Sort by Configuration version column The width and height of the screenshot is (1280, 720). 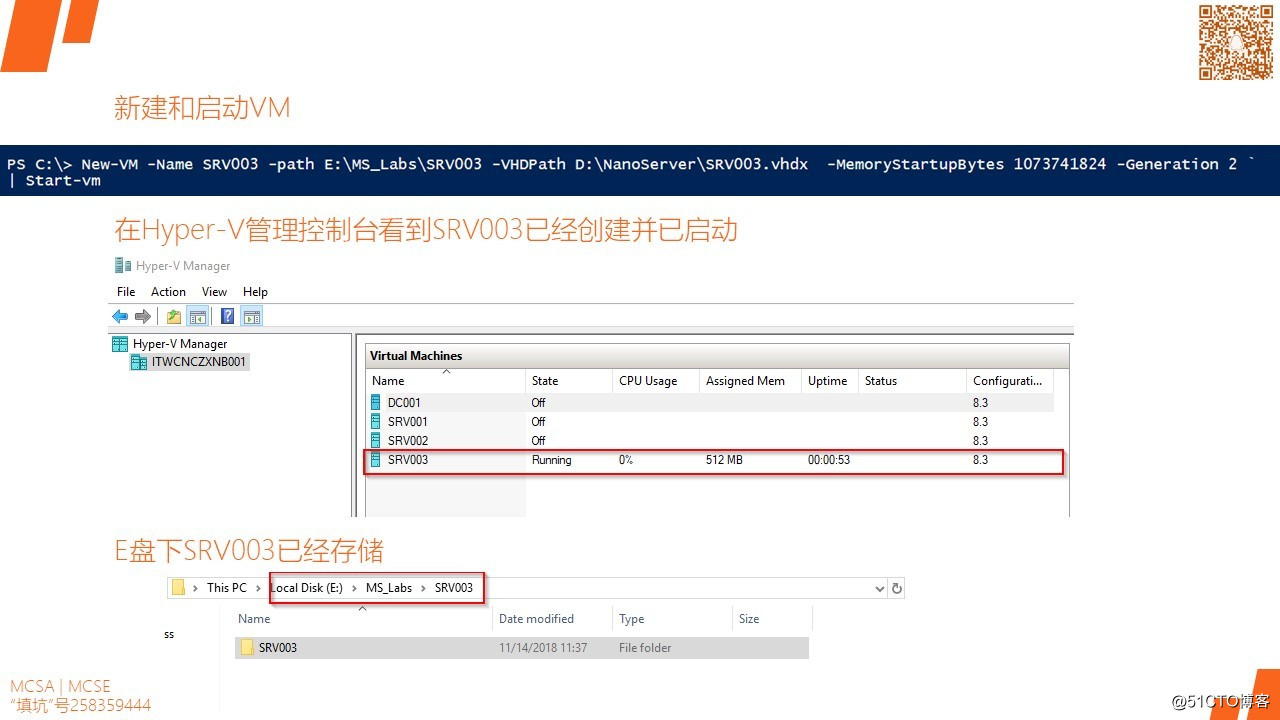point(1010,381)
